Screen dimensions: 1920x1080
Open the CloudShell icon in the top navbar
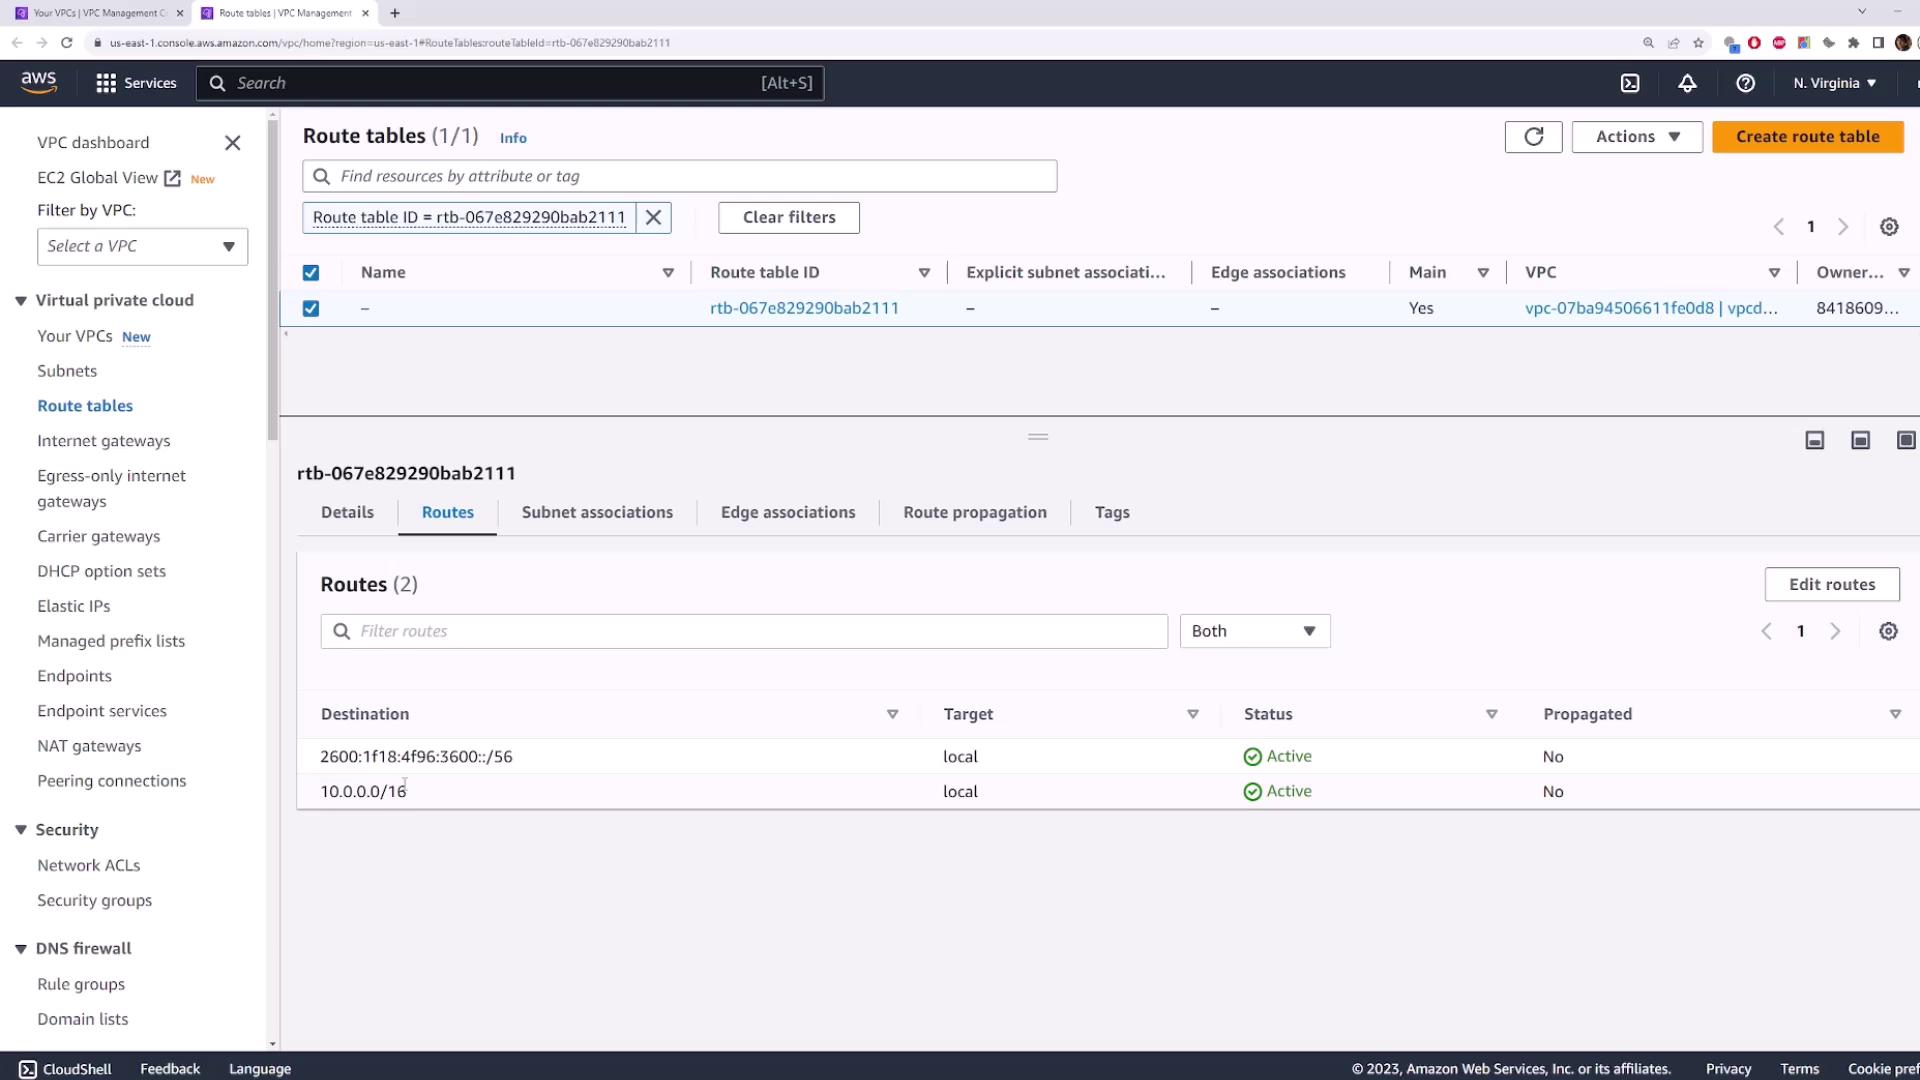(x=1630, y=83)
